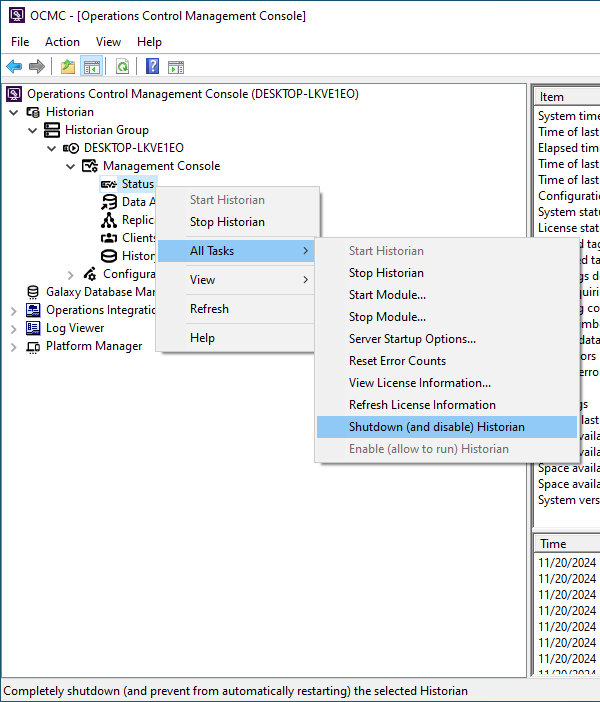Toggle the Show/Hide Action Pane icon

[x=176, y=67]
